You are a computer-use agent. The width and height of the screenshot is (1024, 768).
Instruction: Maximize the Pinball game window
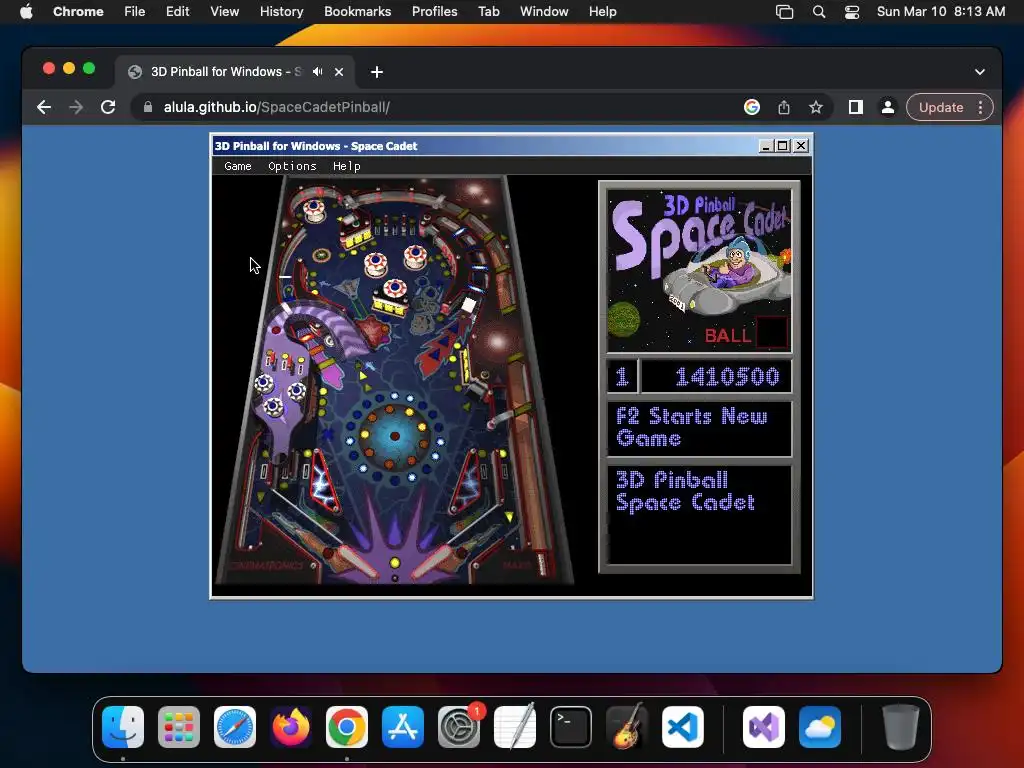(x=782, y=146)
